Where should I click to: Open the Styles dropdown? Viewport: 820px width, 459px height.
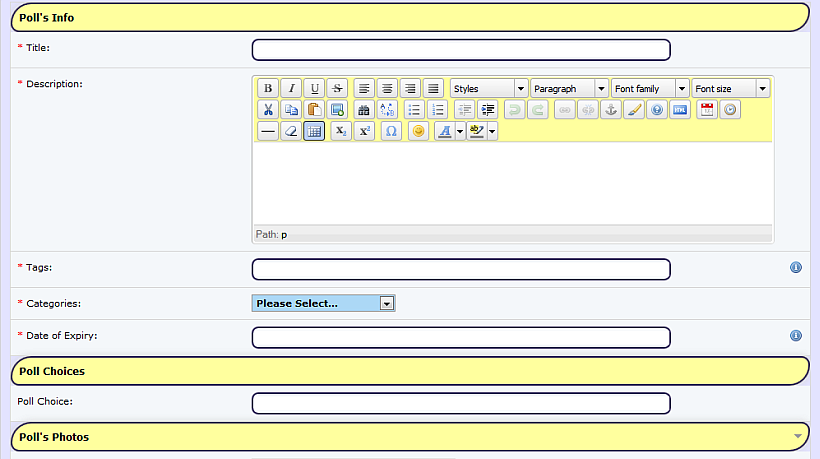489,88
